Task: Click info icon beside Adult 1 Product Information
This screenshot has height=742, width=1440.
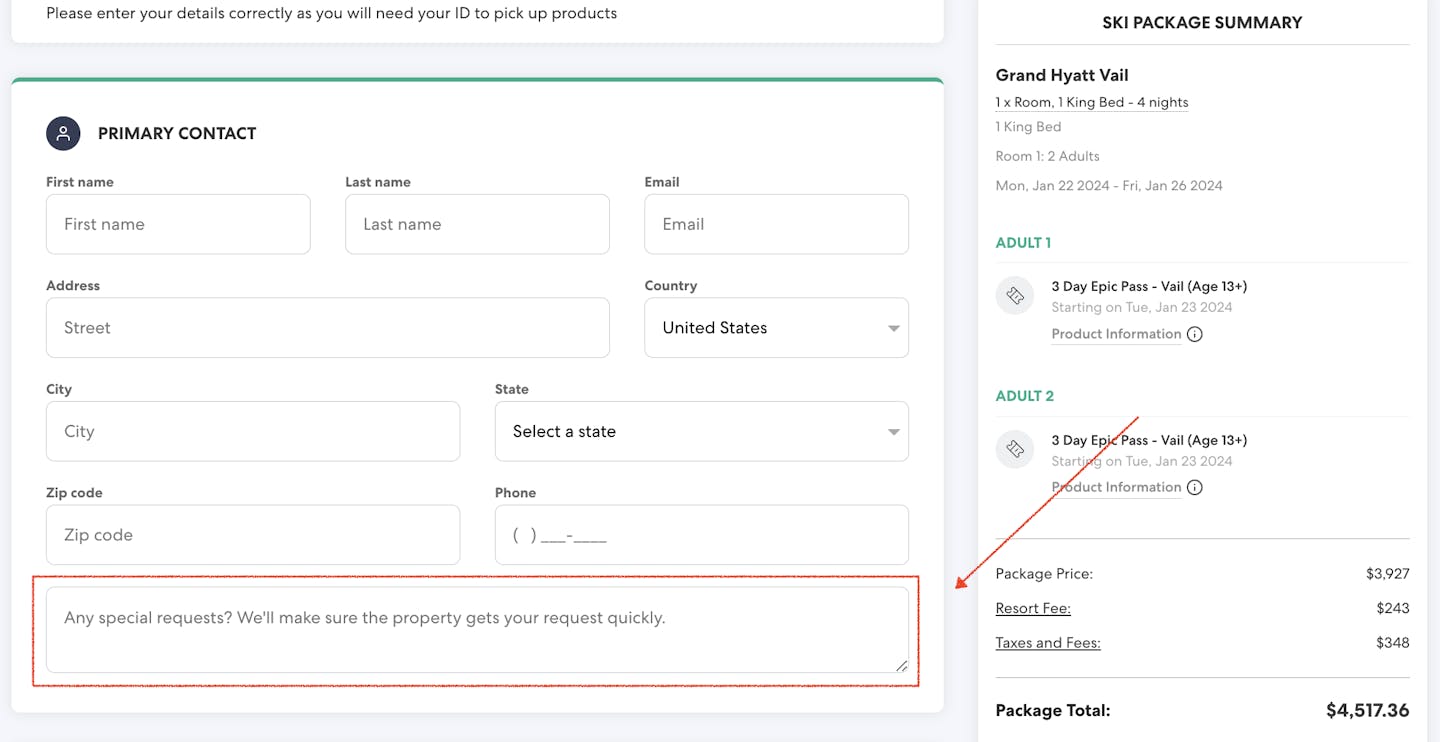Action: (x=1194, y=334)
